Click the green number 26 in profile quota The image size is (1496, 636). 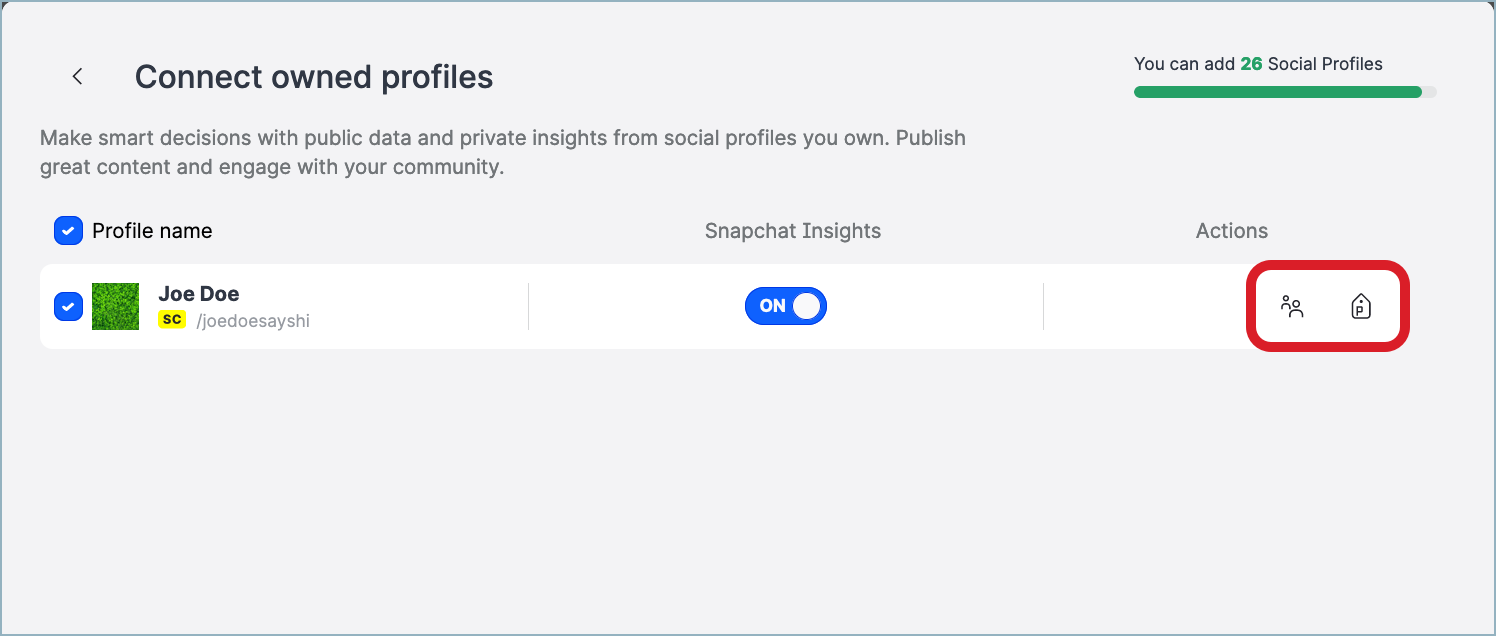[x=1251, y=64]
